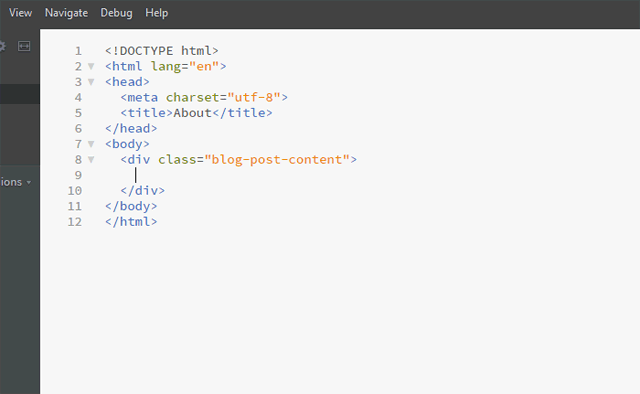Click the closing </html> tag
Image resolution: width=640 pixels, height=394 pixels.
131,221
